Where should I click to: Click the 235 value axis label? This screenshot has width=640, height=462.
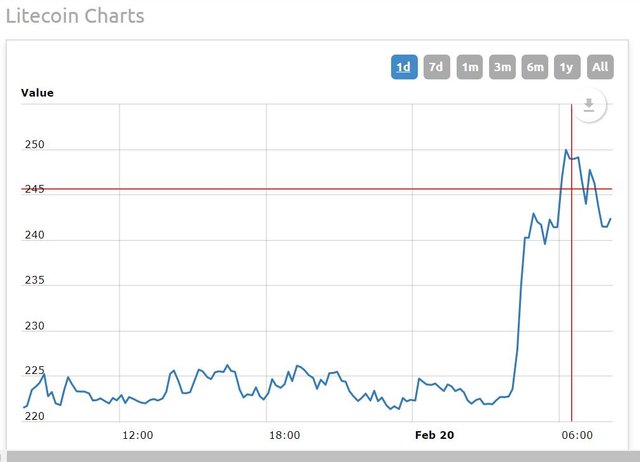pyautogui.click(x=34, y=282)
